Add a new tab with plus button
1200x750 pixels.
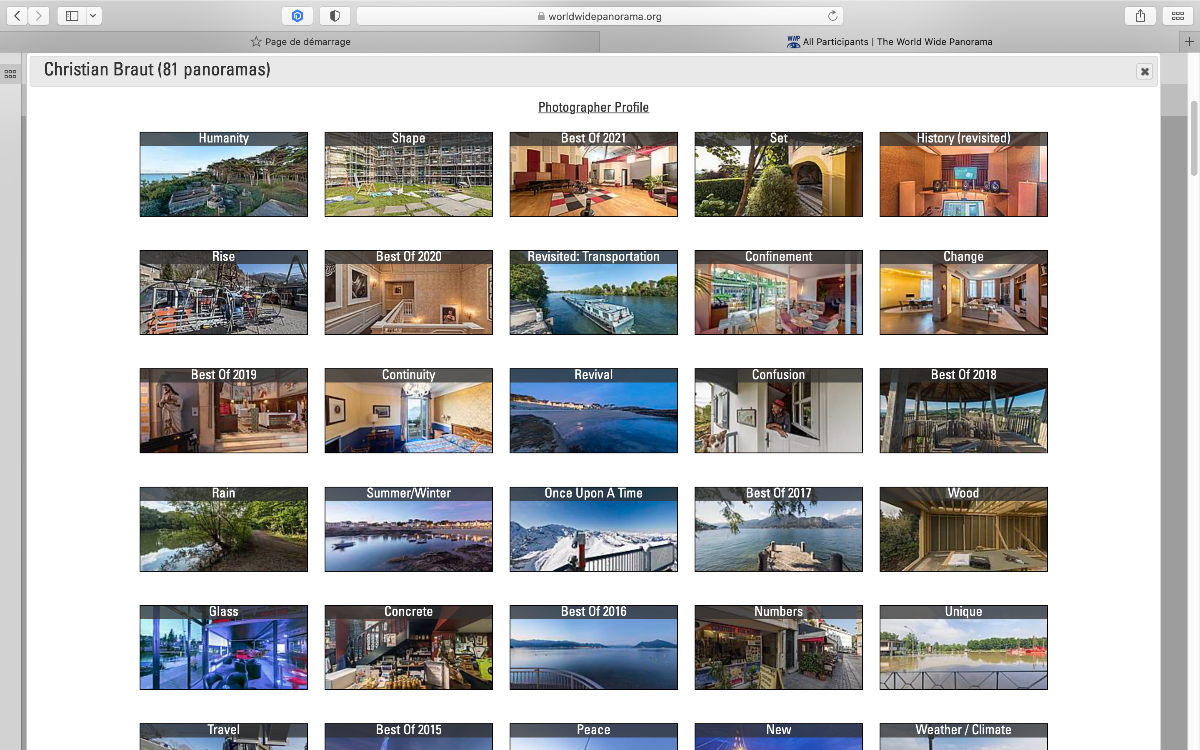[x=1189, y=42]
